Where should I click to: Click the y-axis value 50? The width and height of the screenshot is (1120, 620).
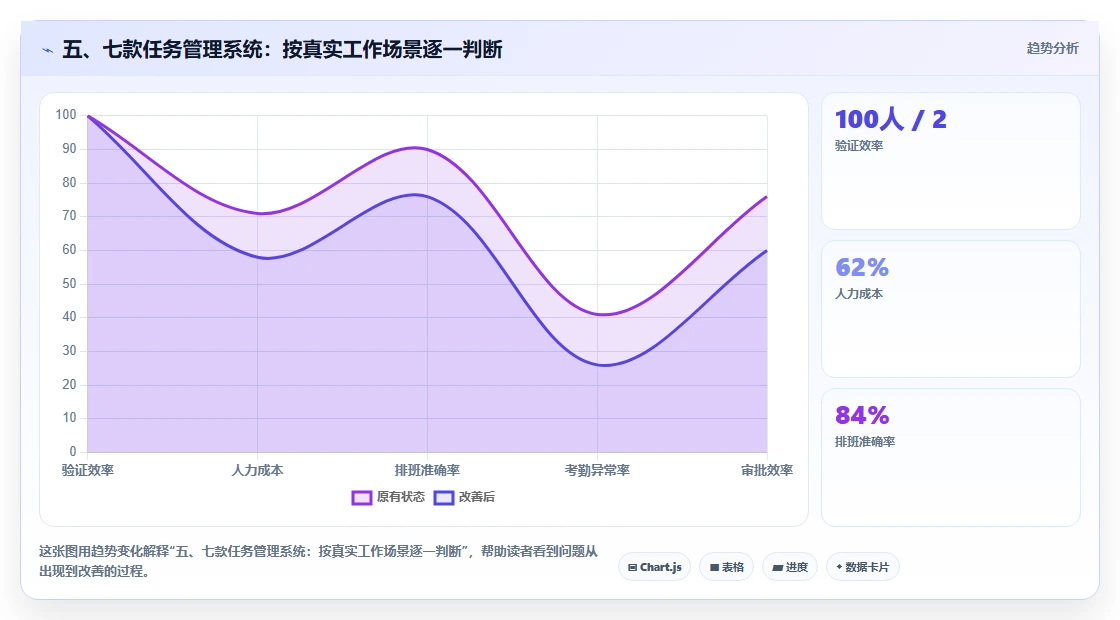(x=69, y=284)
